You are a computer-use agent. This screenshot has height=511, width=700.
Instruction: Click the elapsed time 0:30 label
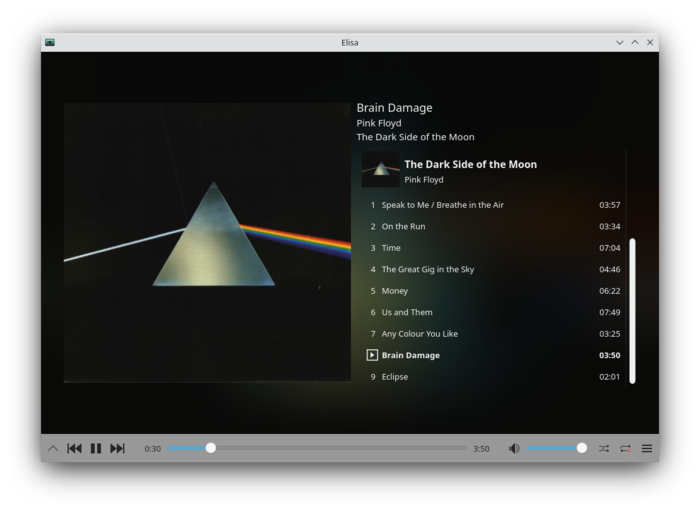pos(152,449)
